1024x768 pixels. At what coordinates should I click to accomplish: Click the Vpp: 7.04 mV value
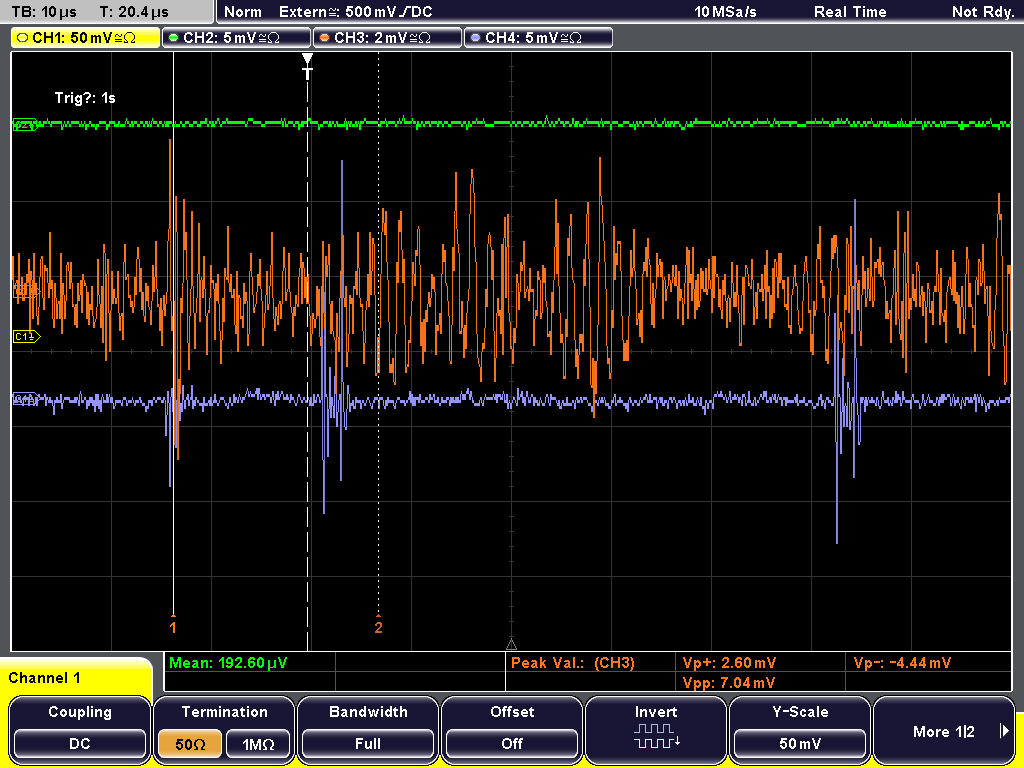pos(729,683)
